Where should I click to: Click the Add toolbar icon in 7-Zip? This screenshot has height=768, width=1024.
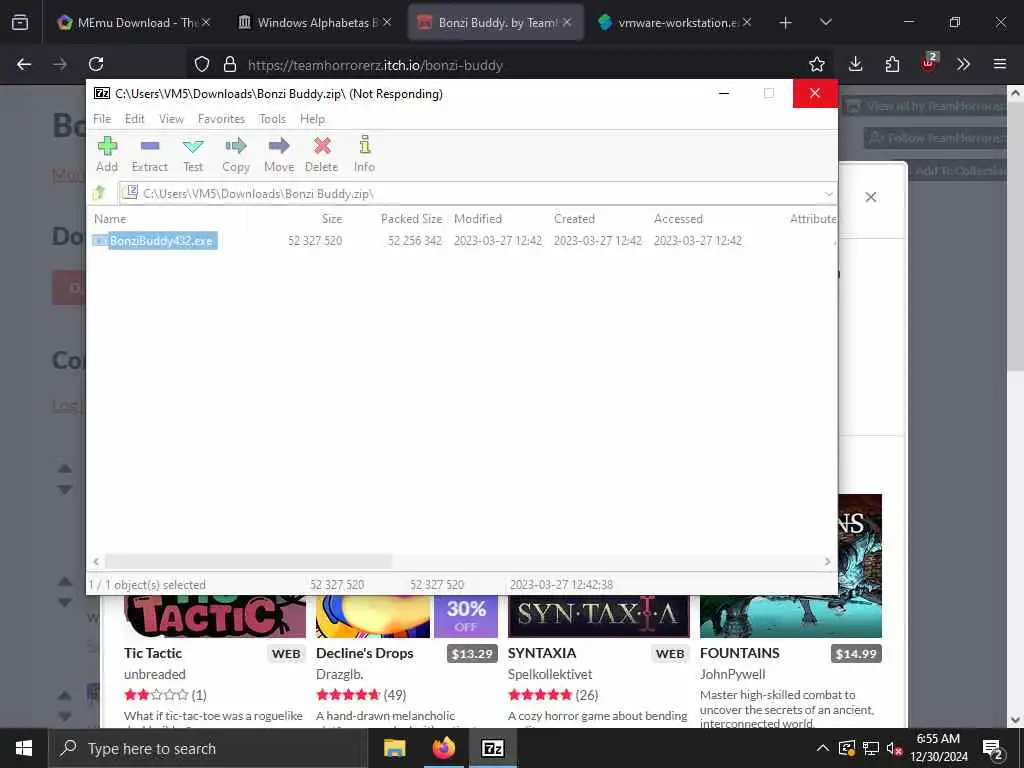coord(107,154)
